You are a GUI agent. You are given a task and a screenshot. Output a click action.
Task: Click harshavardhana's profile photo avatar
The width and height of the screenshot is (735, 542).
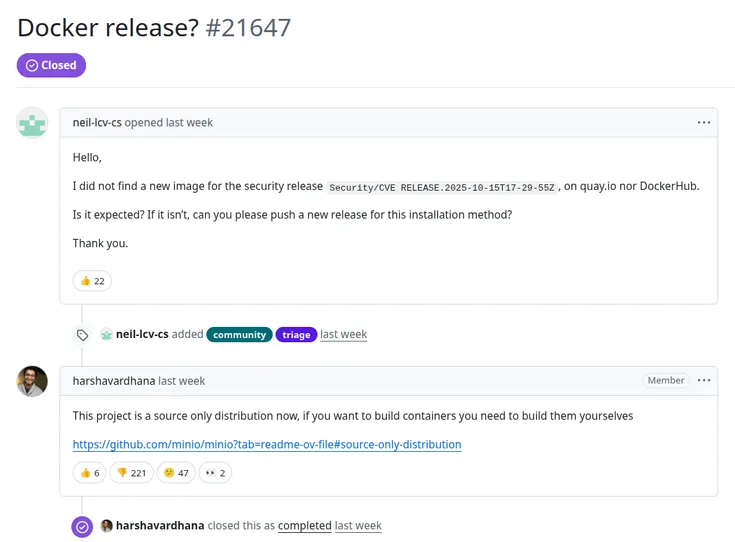pyautogui.click(x=32, y=381)
